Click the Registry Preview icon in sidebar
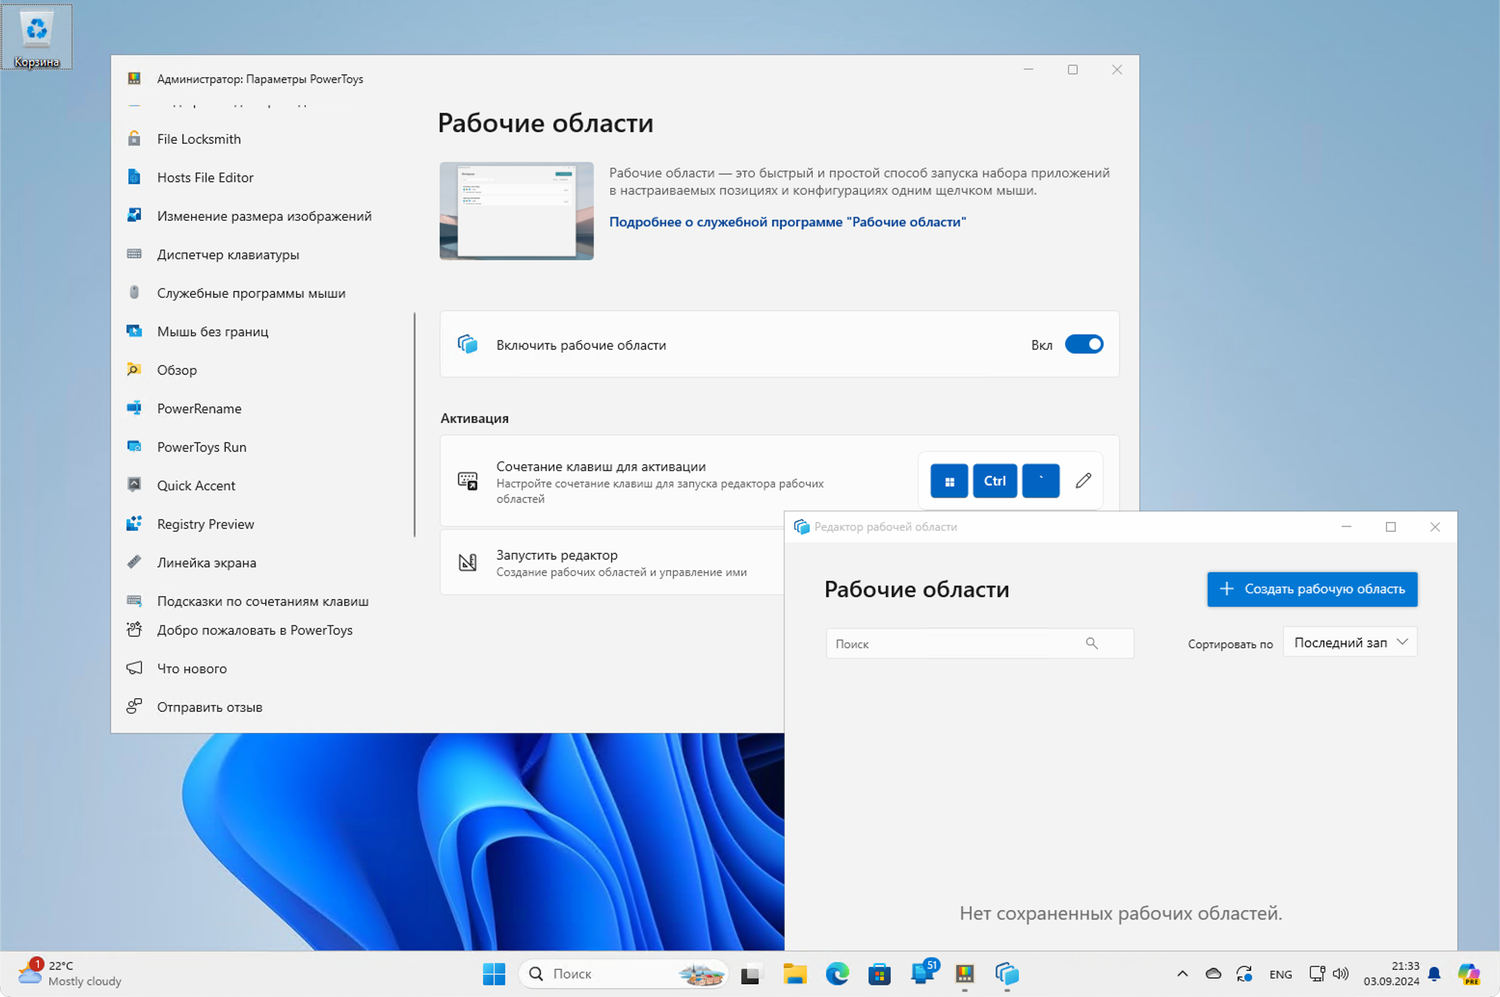Image resolution: width=1500 pixels, height=997 pixels. coord(134,524)
